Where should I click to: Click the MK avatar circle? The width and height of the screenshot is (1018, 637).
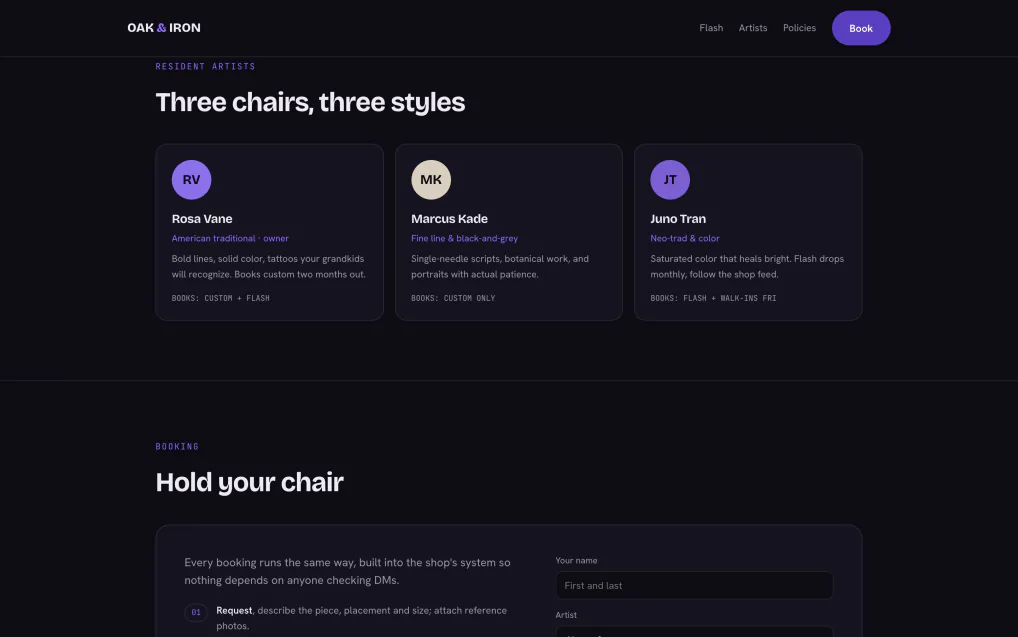pos(430,180)
